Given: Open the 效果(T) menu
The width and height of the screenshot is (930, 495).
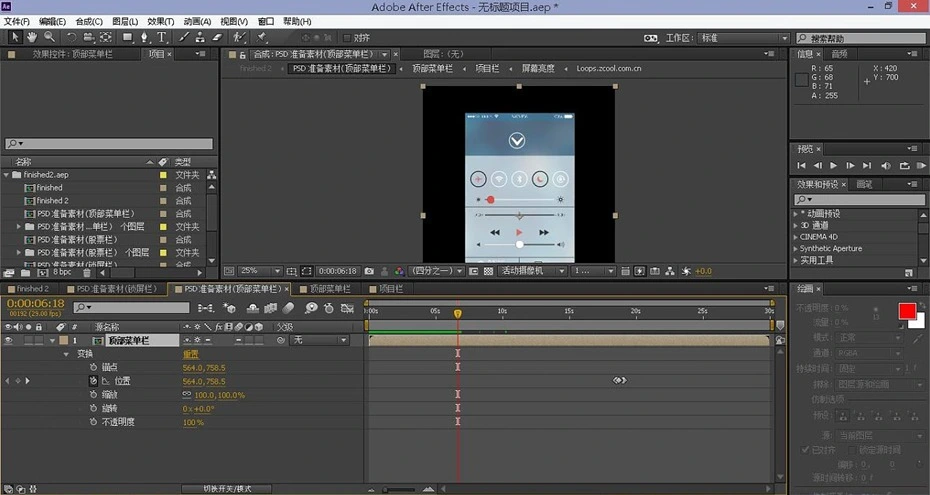Looking at the screenshot, I should click(161, 21).
